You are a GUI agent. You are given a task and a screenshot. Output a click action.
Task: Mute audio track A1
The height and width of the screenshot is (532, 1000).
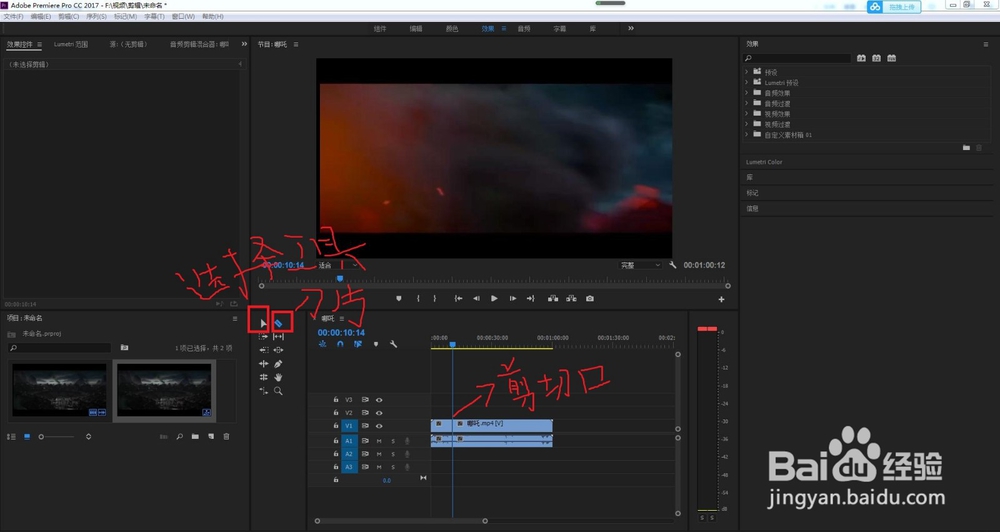point(379,441)
